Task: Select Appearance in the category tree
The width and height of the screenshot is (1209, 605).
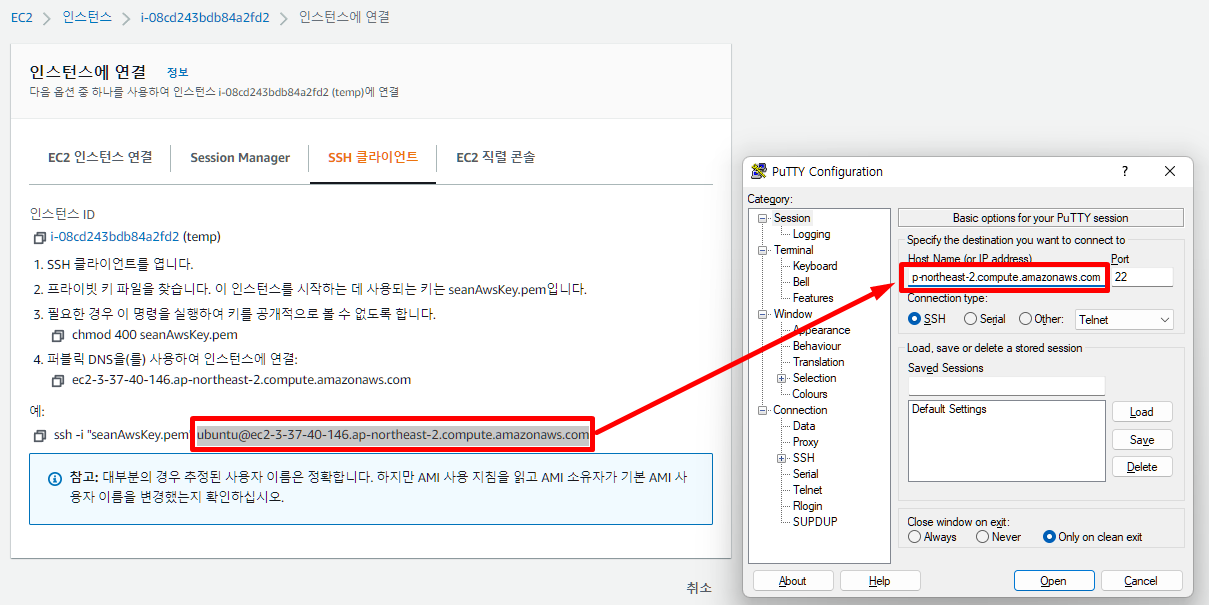Action: point(821,330)
